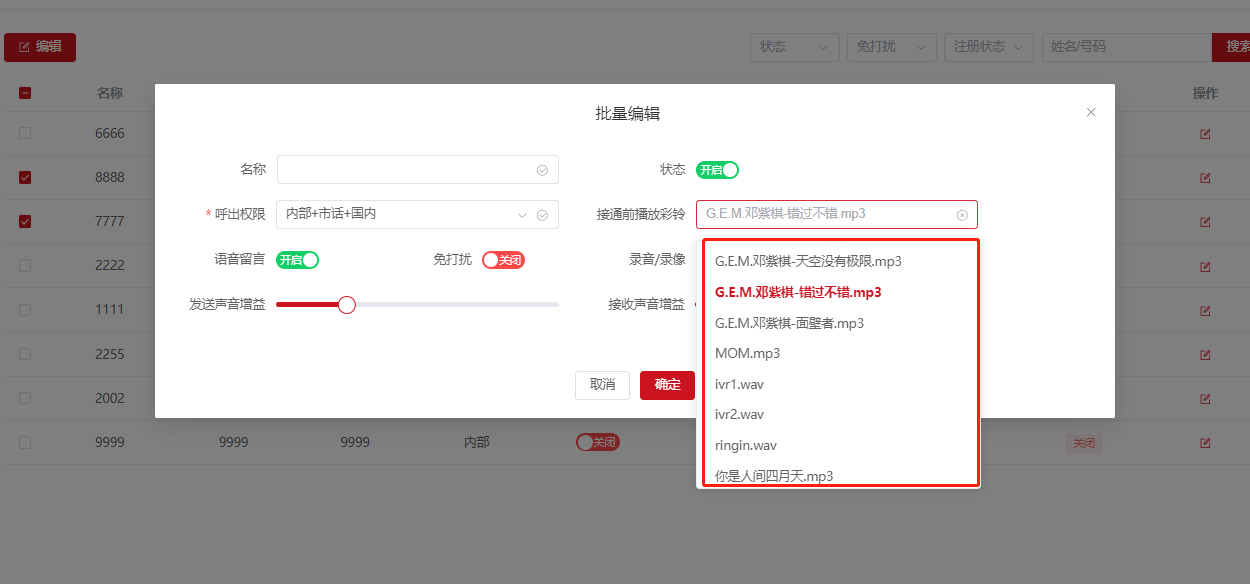Close the batch edit dialog

(x=1091, y=113)
